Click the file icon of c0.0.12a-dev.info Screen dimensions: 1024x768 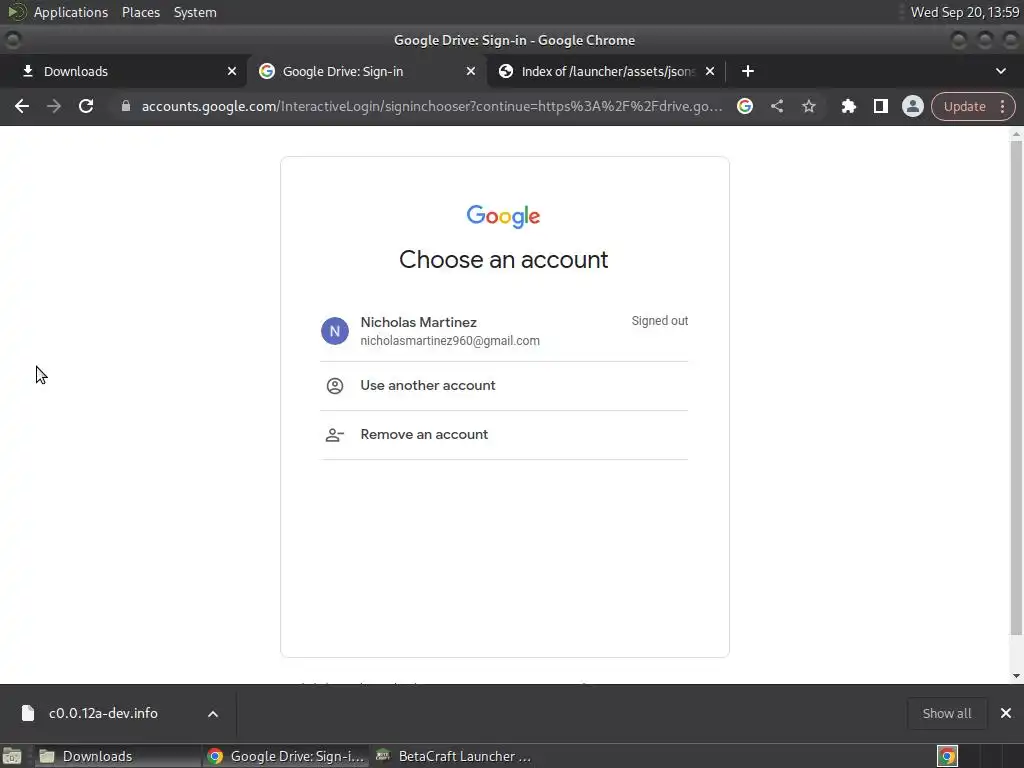click(27, 713)
